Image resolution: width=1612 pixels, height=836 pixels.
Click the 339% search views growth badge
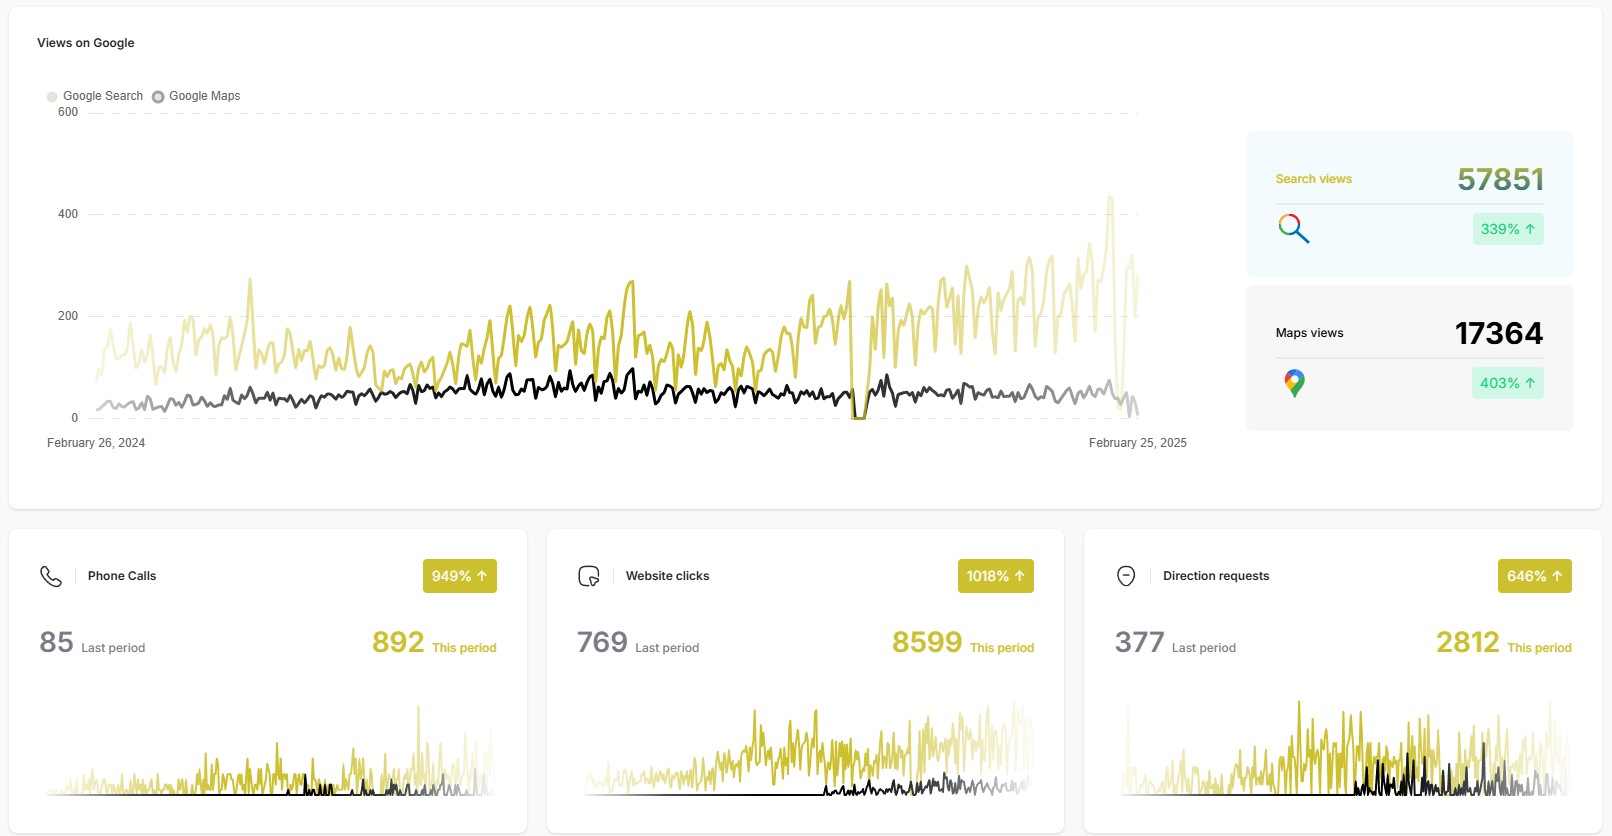tap(1507, 229)
